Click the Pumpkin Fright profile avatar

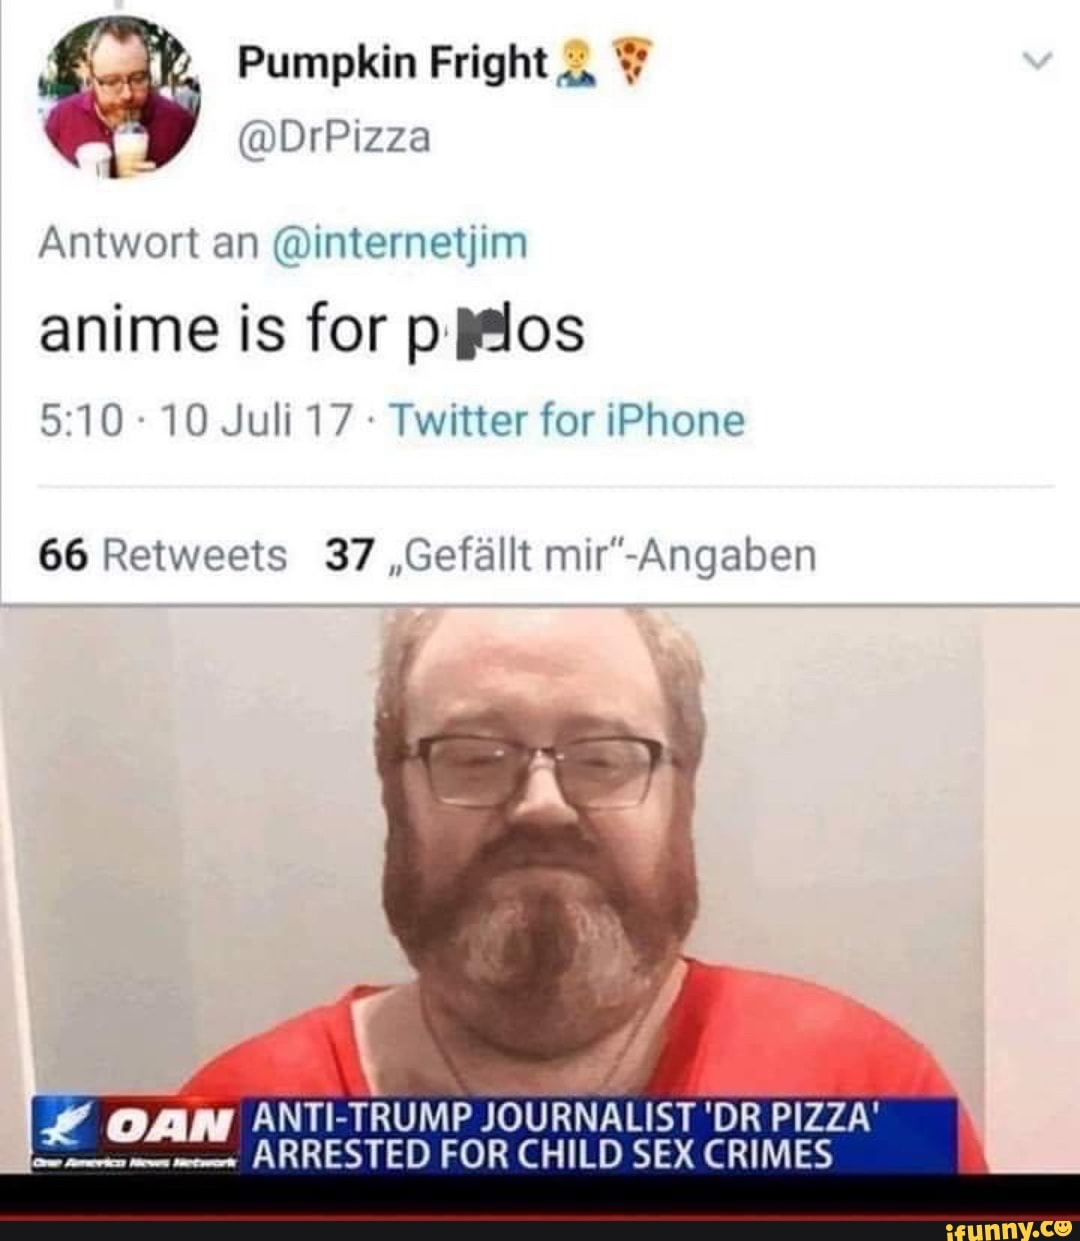pos(118,97)
